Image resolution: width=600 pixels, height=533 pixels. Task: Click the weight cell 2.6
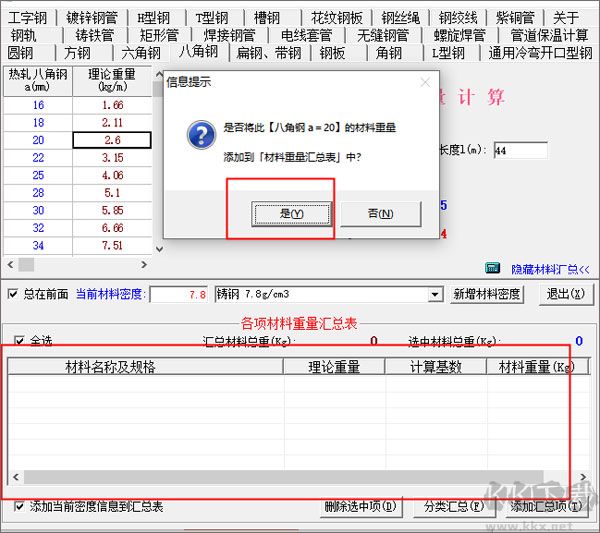click(x=112, y=140)
